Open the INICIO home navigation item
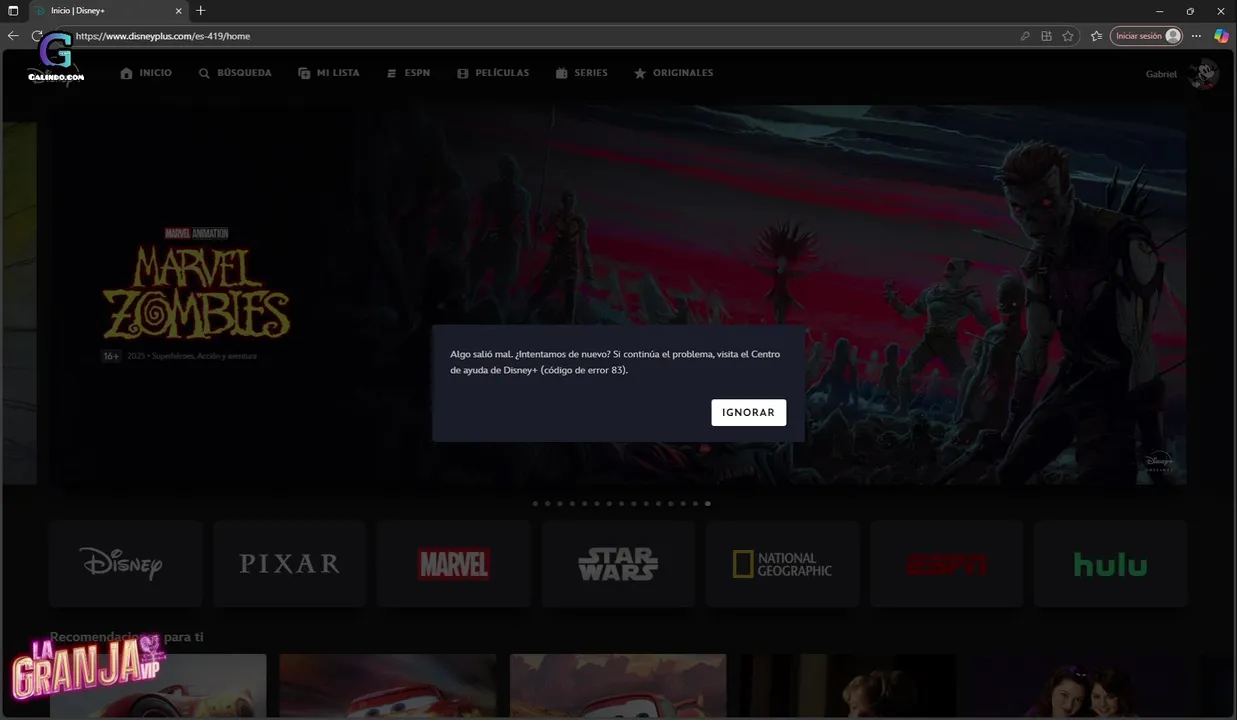The height and width of the screenshot is (720, 1237). point(146,73)
